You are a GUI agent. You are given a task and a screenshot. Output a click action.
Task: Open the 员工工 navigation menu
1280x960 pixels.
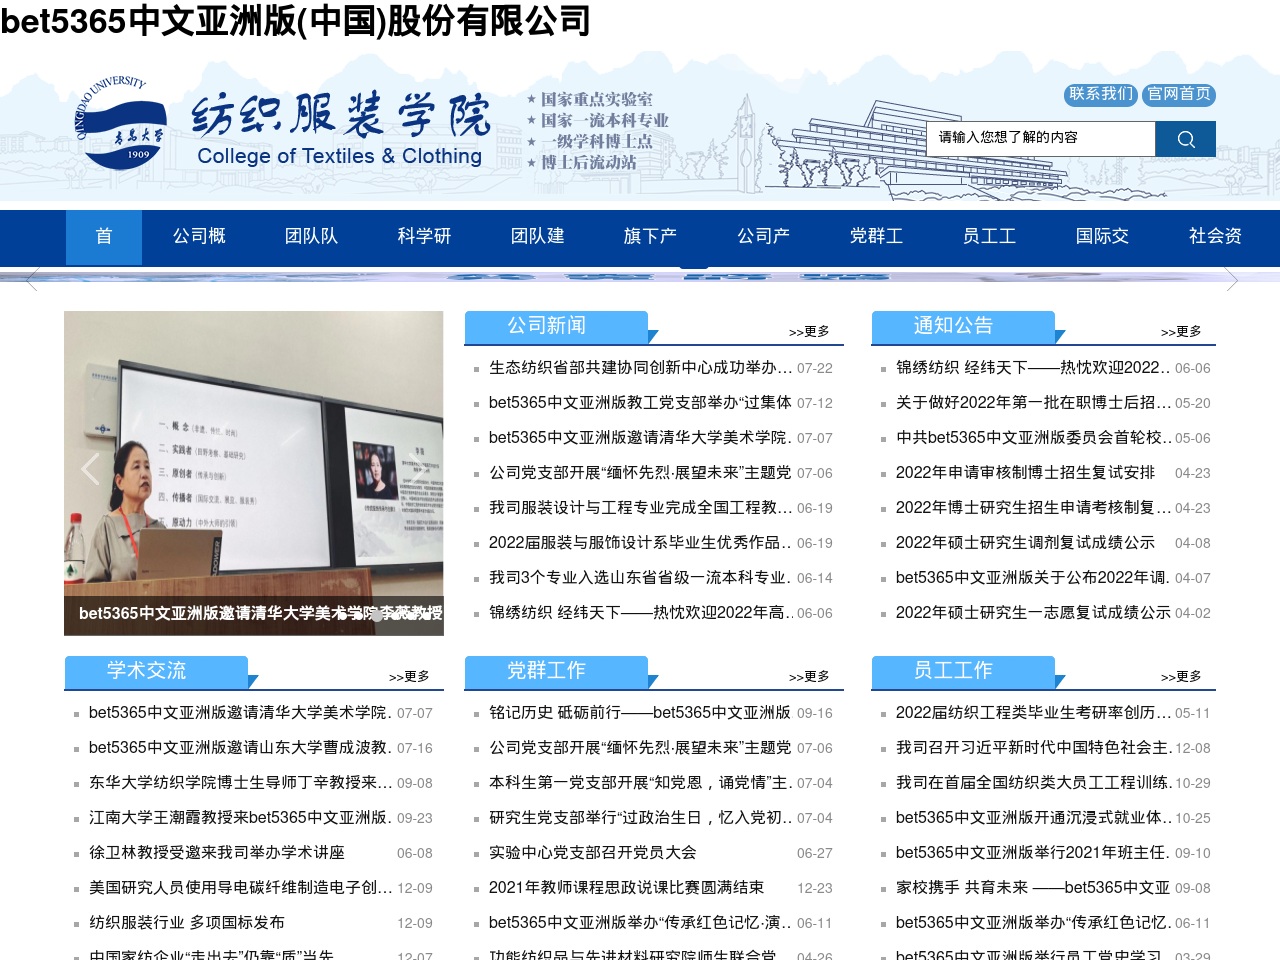pyautogui.click(x=989, y=237)
